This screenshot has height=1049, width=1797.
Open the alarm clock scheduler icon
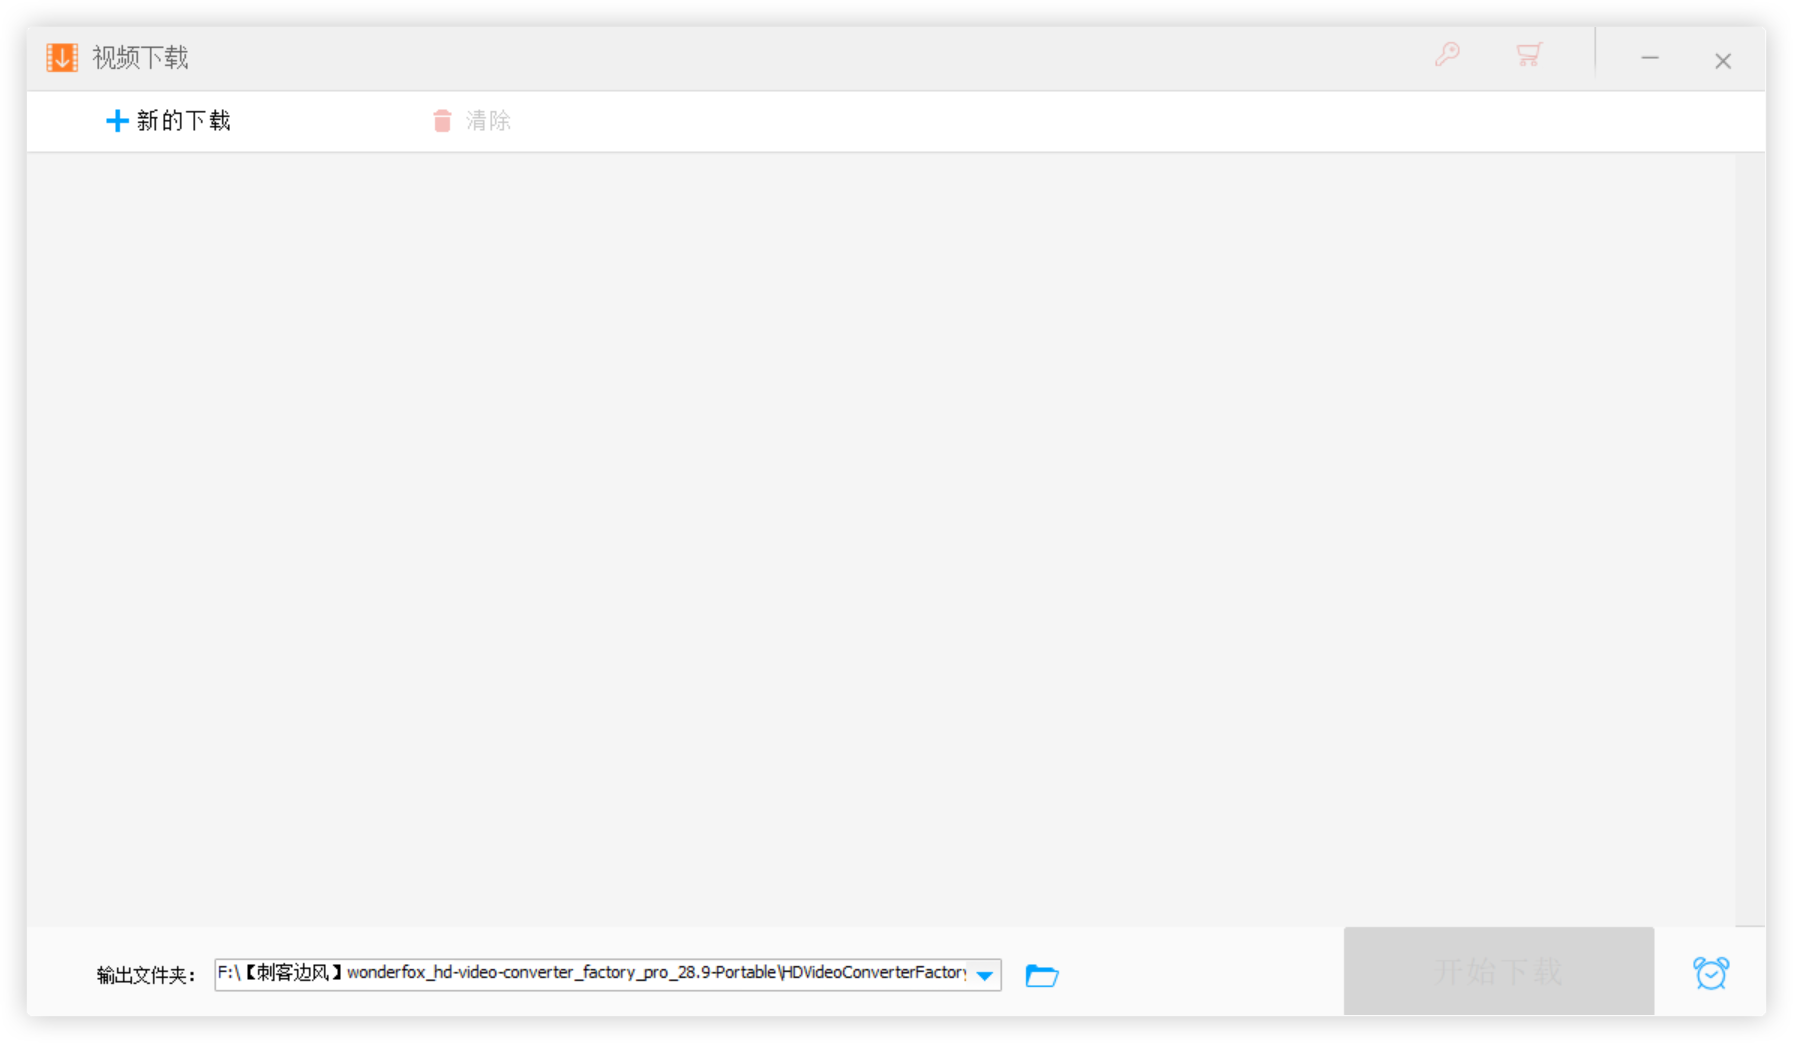point(1711,972)
